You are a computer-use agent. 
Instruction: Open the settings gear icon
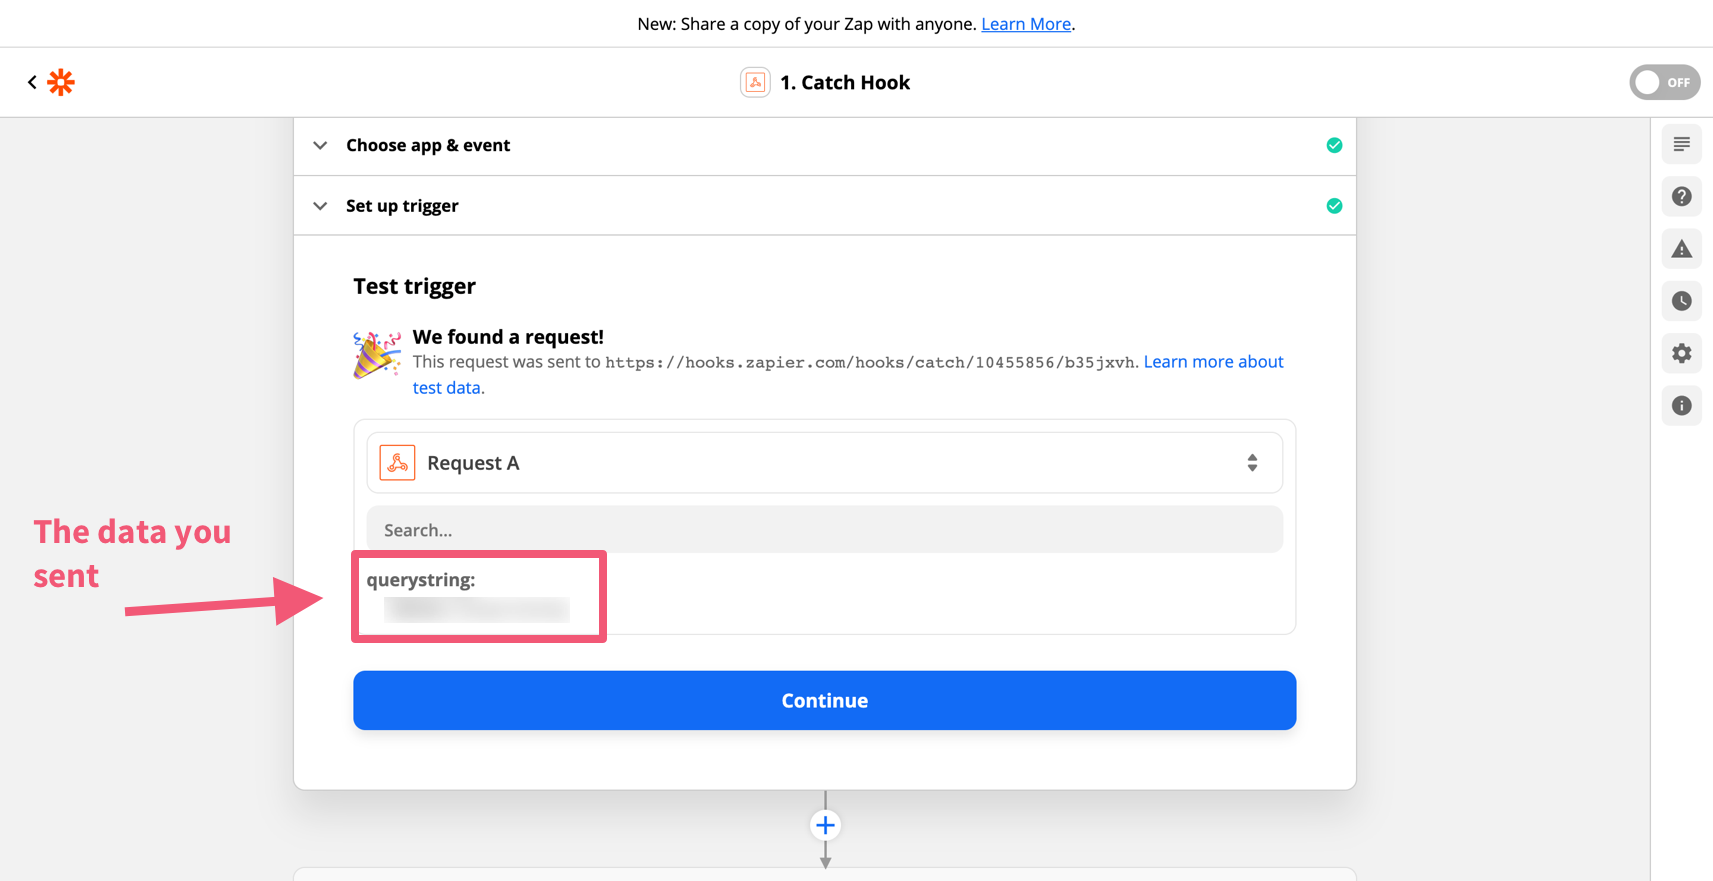1682,353
